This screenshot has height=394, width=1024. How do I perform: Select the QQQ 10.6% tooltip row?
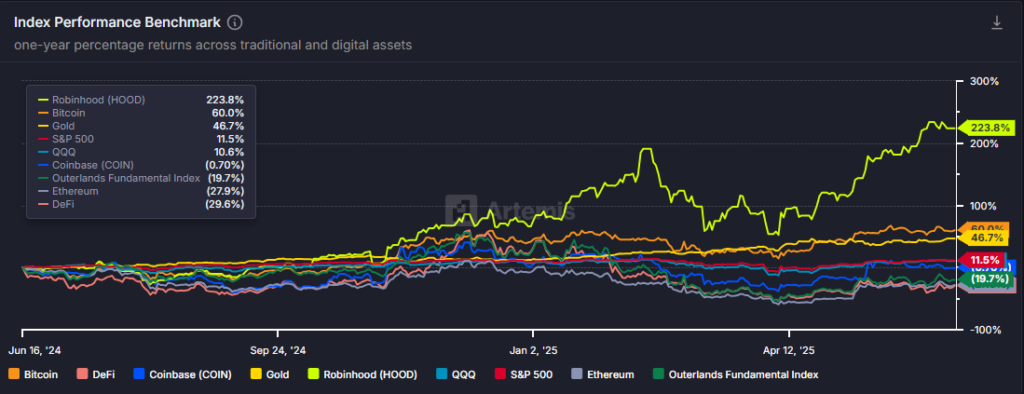[141, 152]
